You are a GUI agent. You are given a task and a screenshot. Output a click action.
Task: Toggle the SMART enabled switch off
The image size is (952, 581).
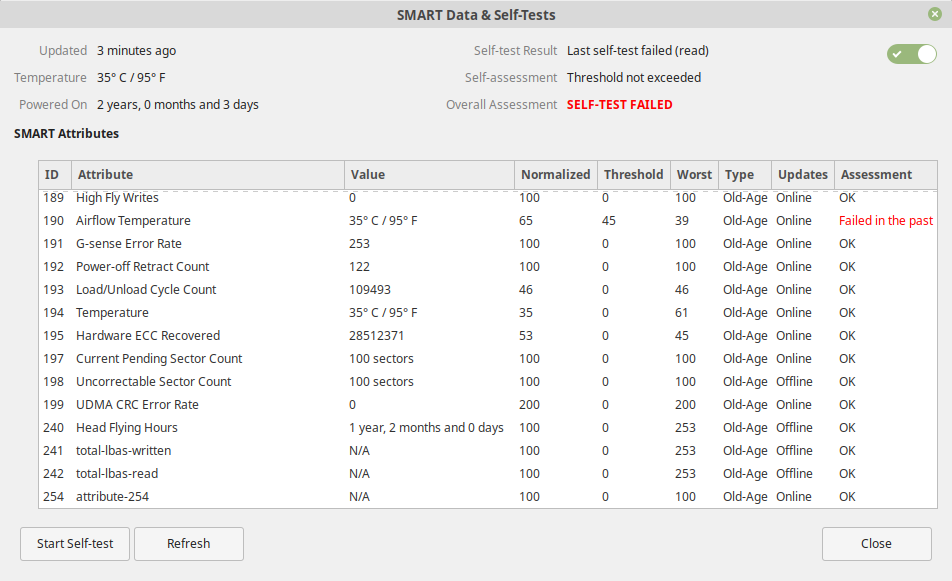point(911,54)
